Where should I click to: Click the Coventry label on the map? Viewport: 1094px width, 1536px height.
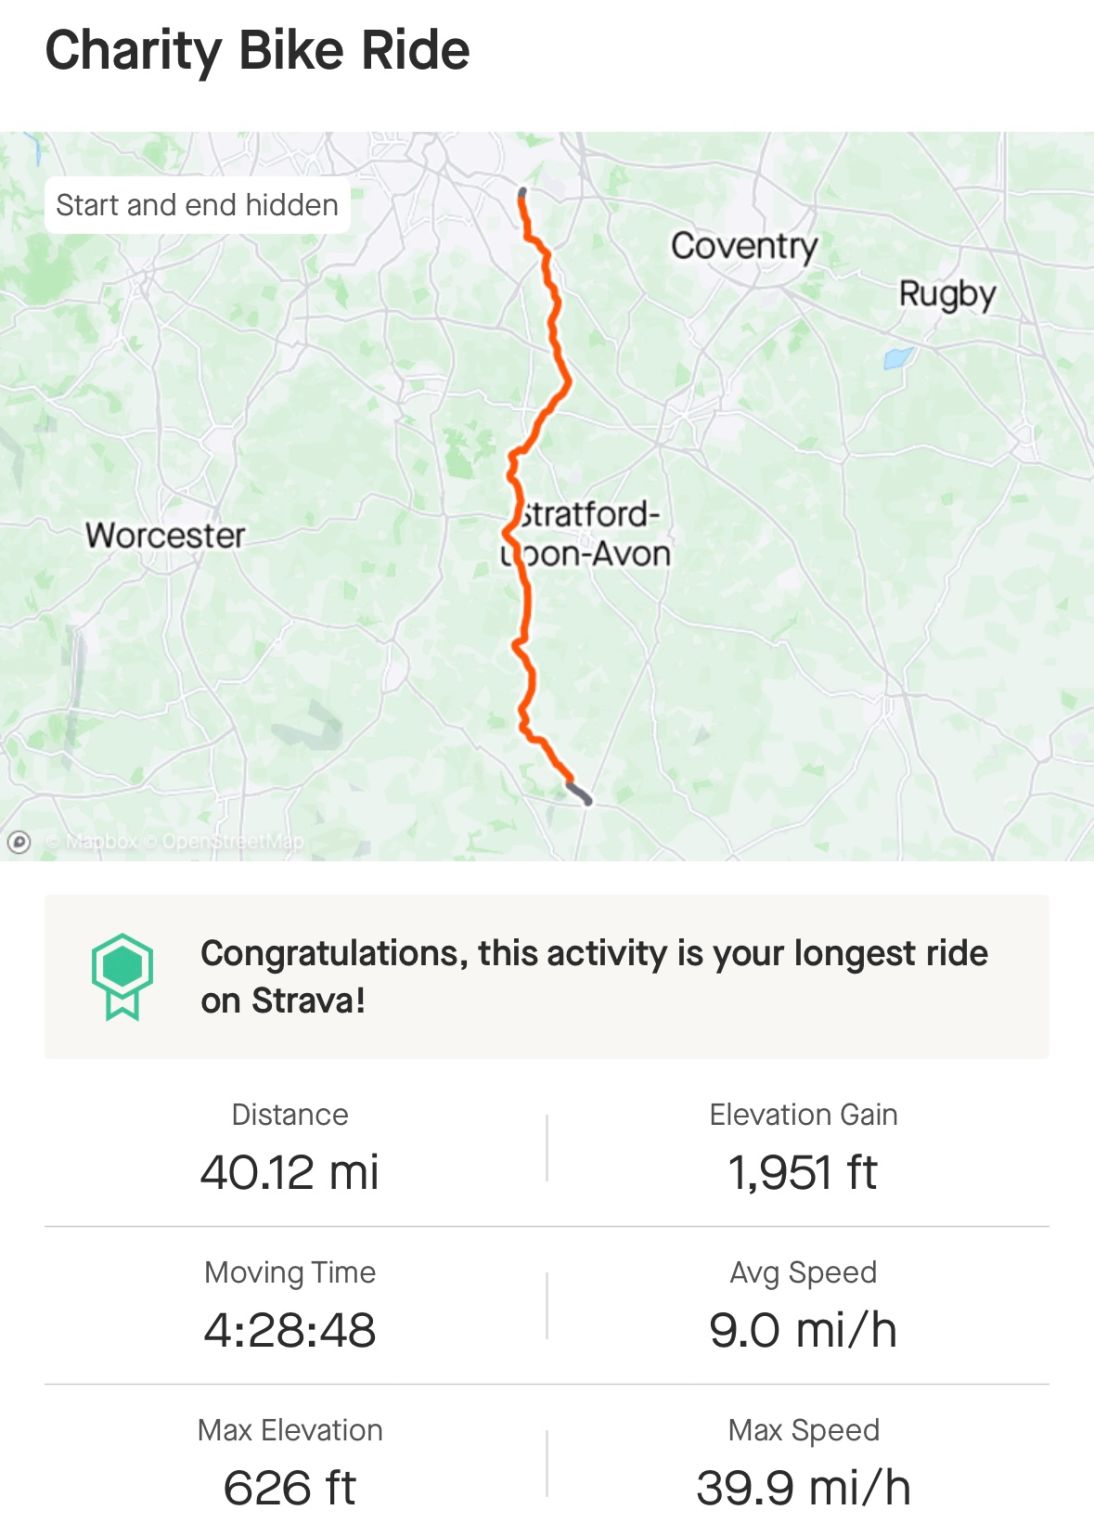(744, 246)
